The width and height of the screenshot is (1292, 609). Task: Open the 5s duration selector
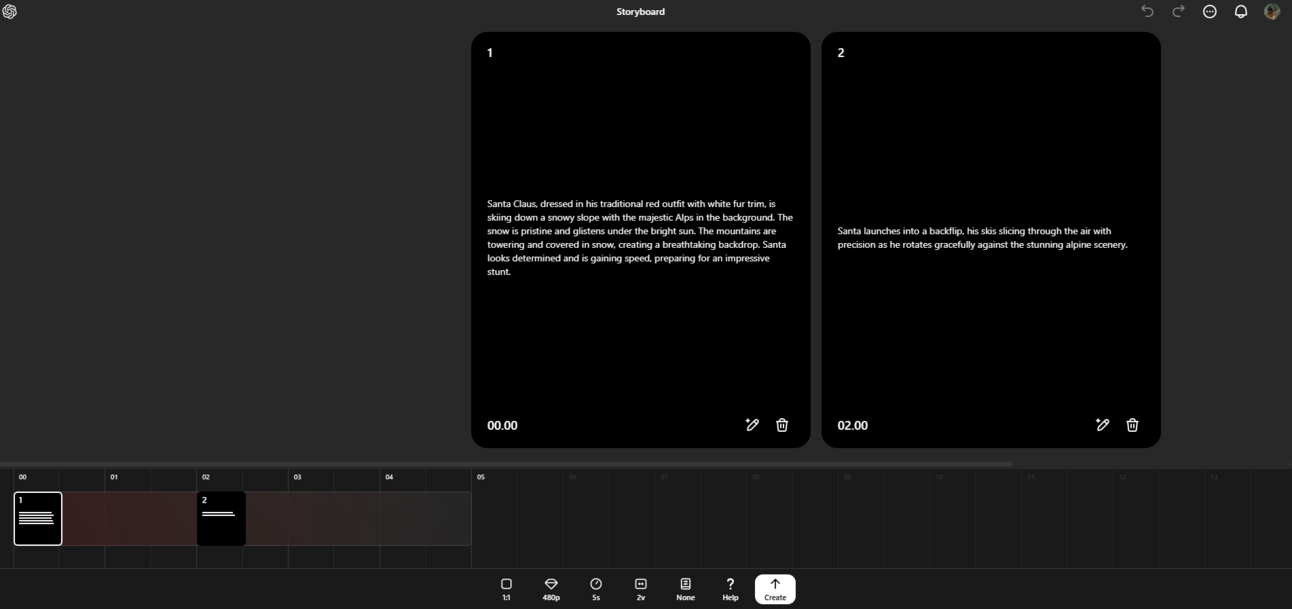click(596, 589)
